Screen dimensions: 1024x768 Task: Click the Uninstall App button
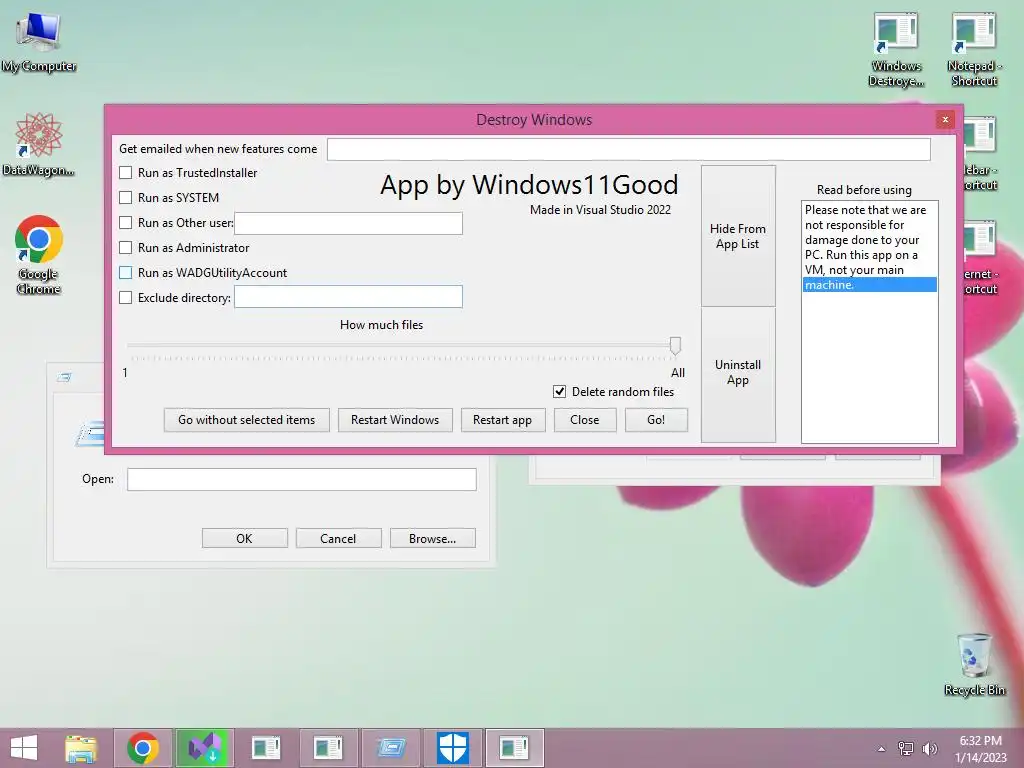coord(738,374)
